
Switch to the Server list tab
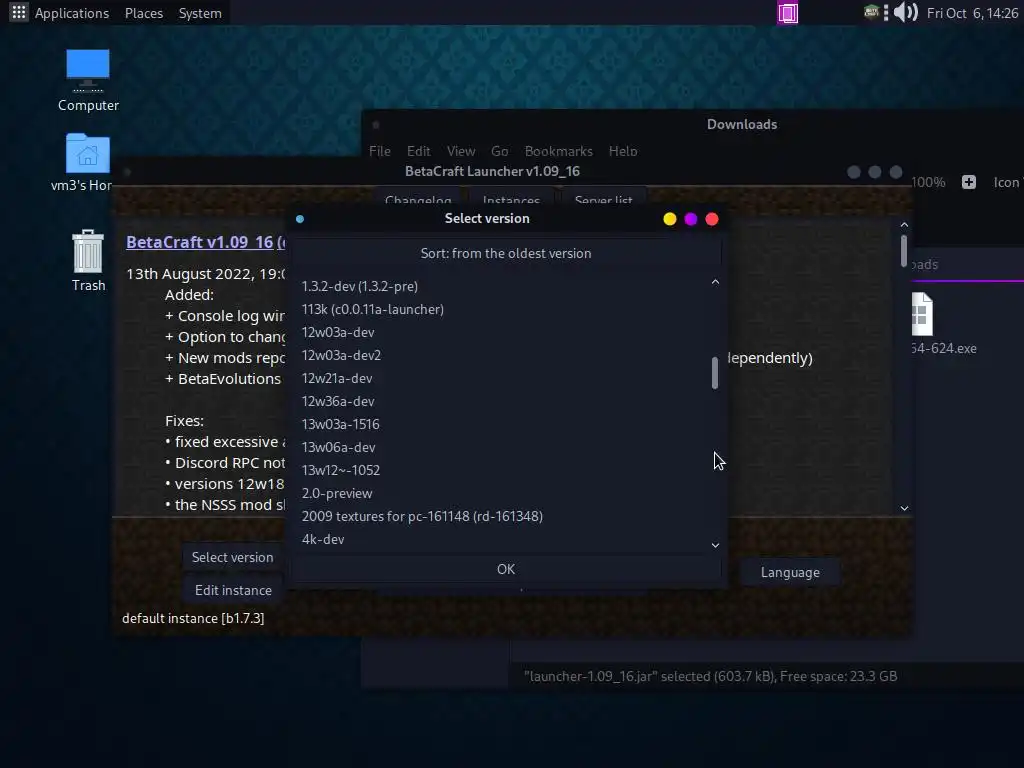tap(603, 199)
